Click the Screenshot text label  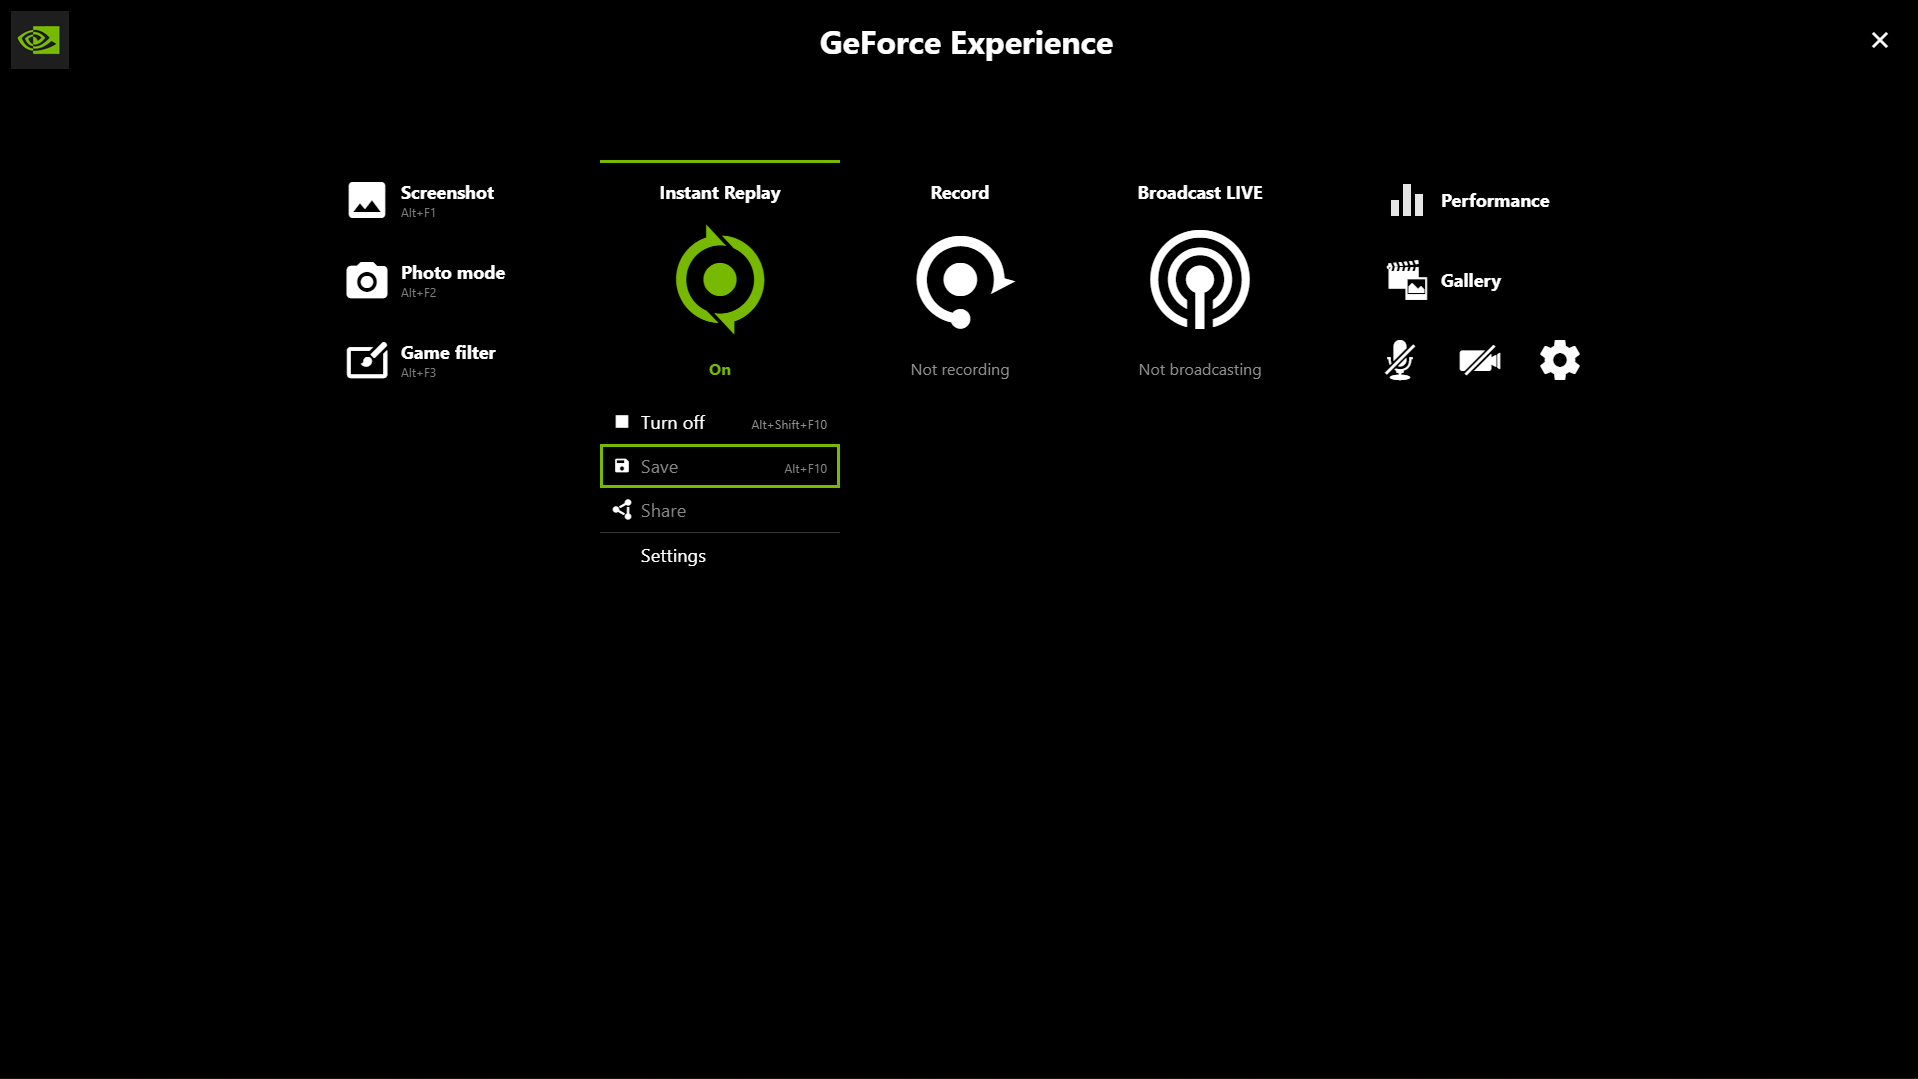coord(447,193)
